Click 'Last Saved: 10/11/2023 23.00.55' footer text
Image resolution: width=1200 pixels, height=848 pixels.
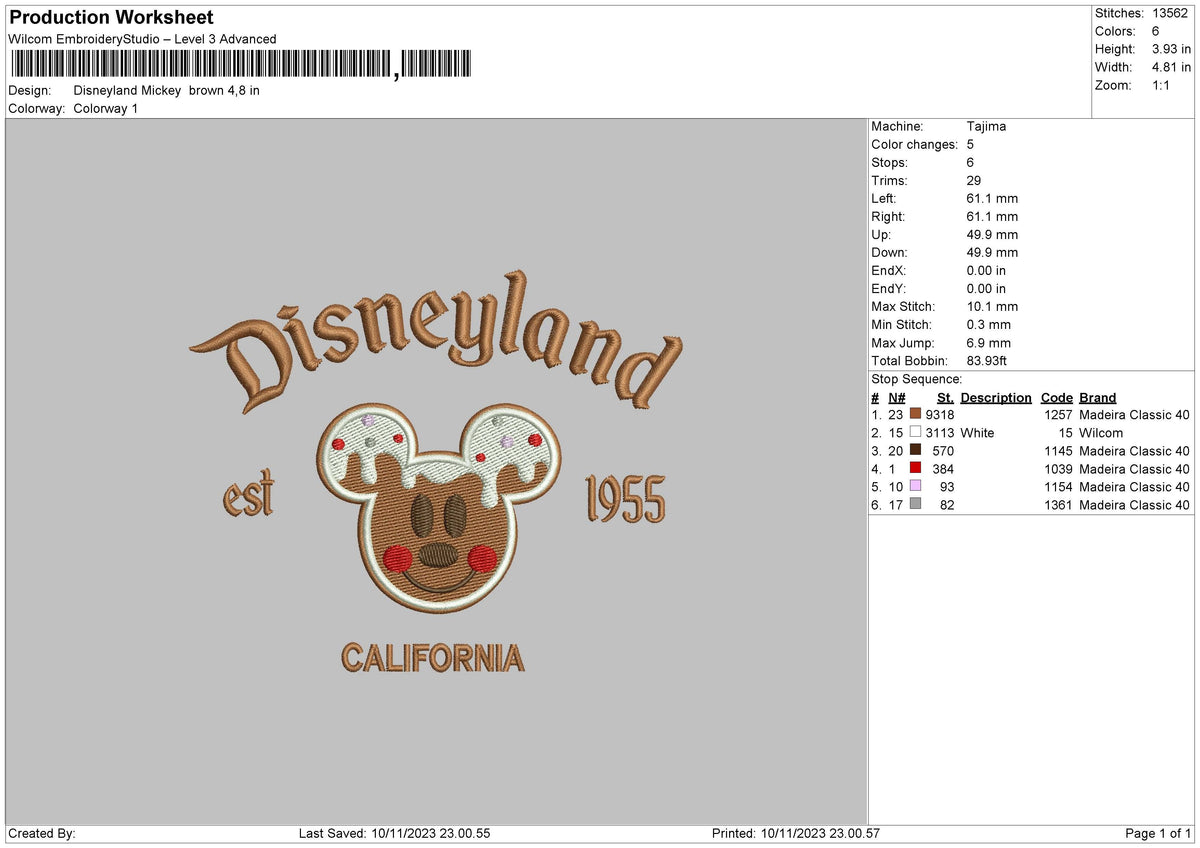click(394, 833)
